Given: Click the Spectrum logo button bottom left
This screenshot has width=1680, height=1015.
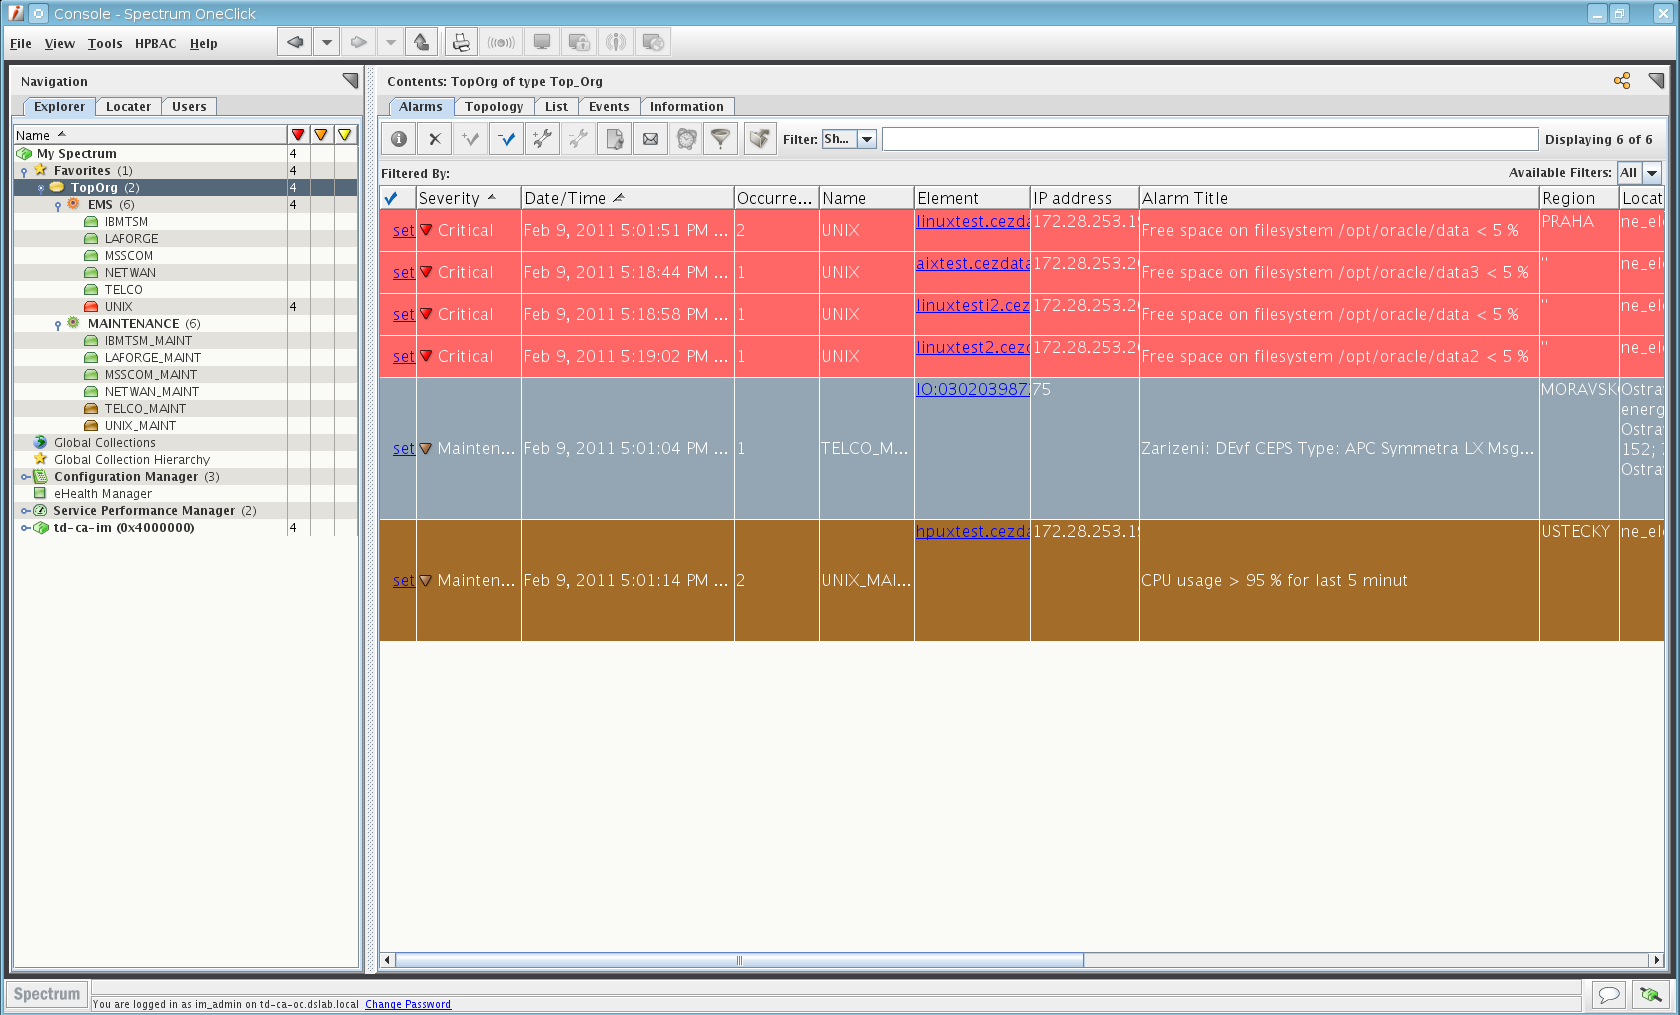Looking at the screenshot, I should 47,994.
